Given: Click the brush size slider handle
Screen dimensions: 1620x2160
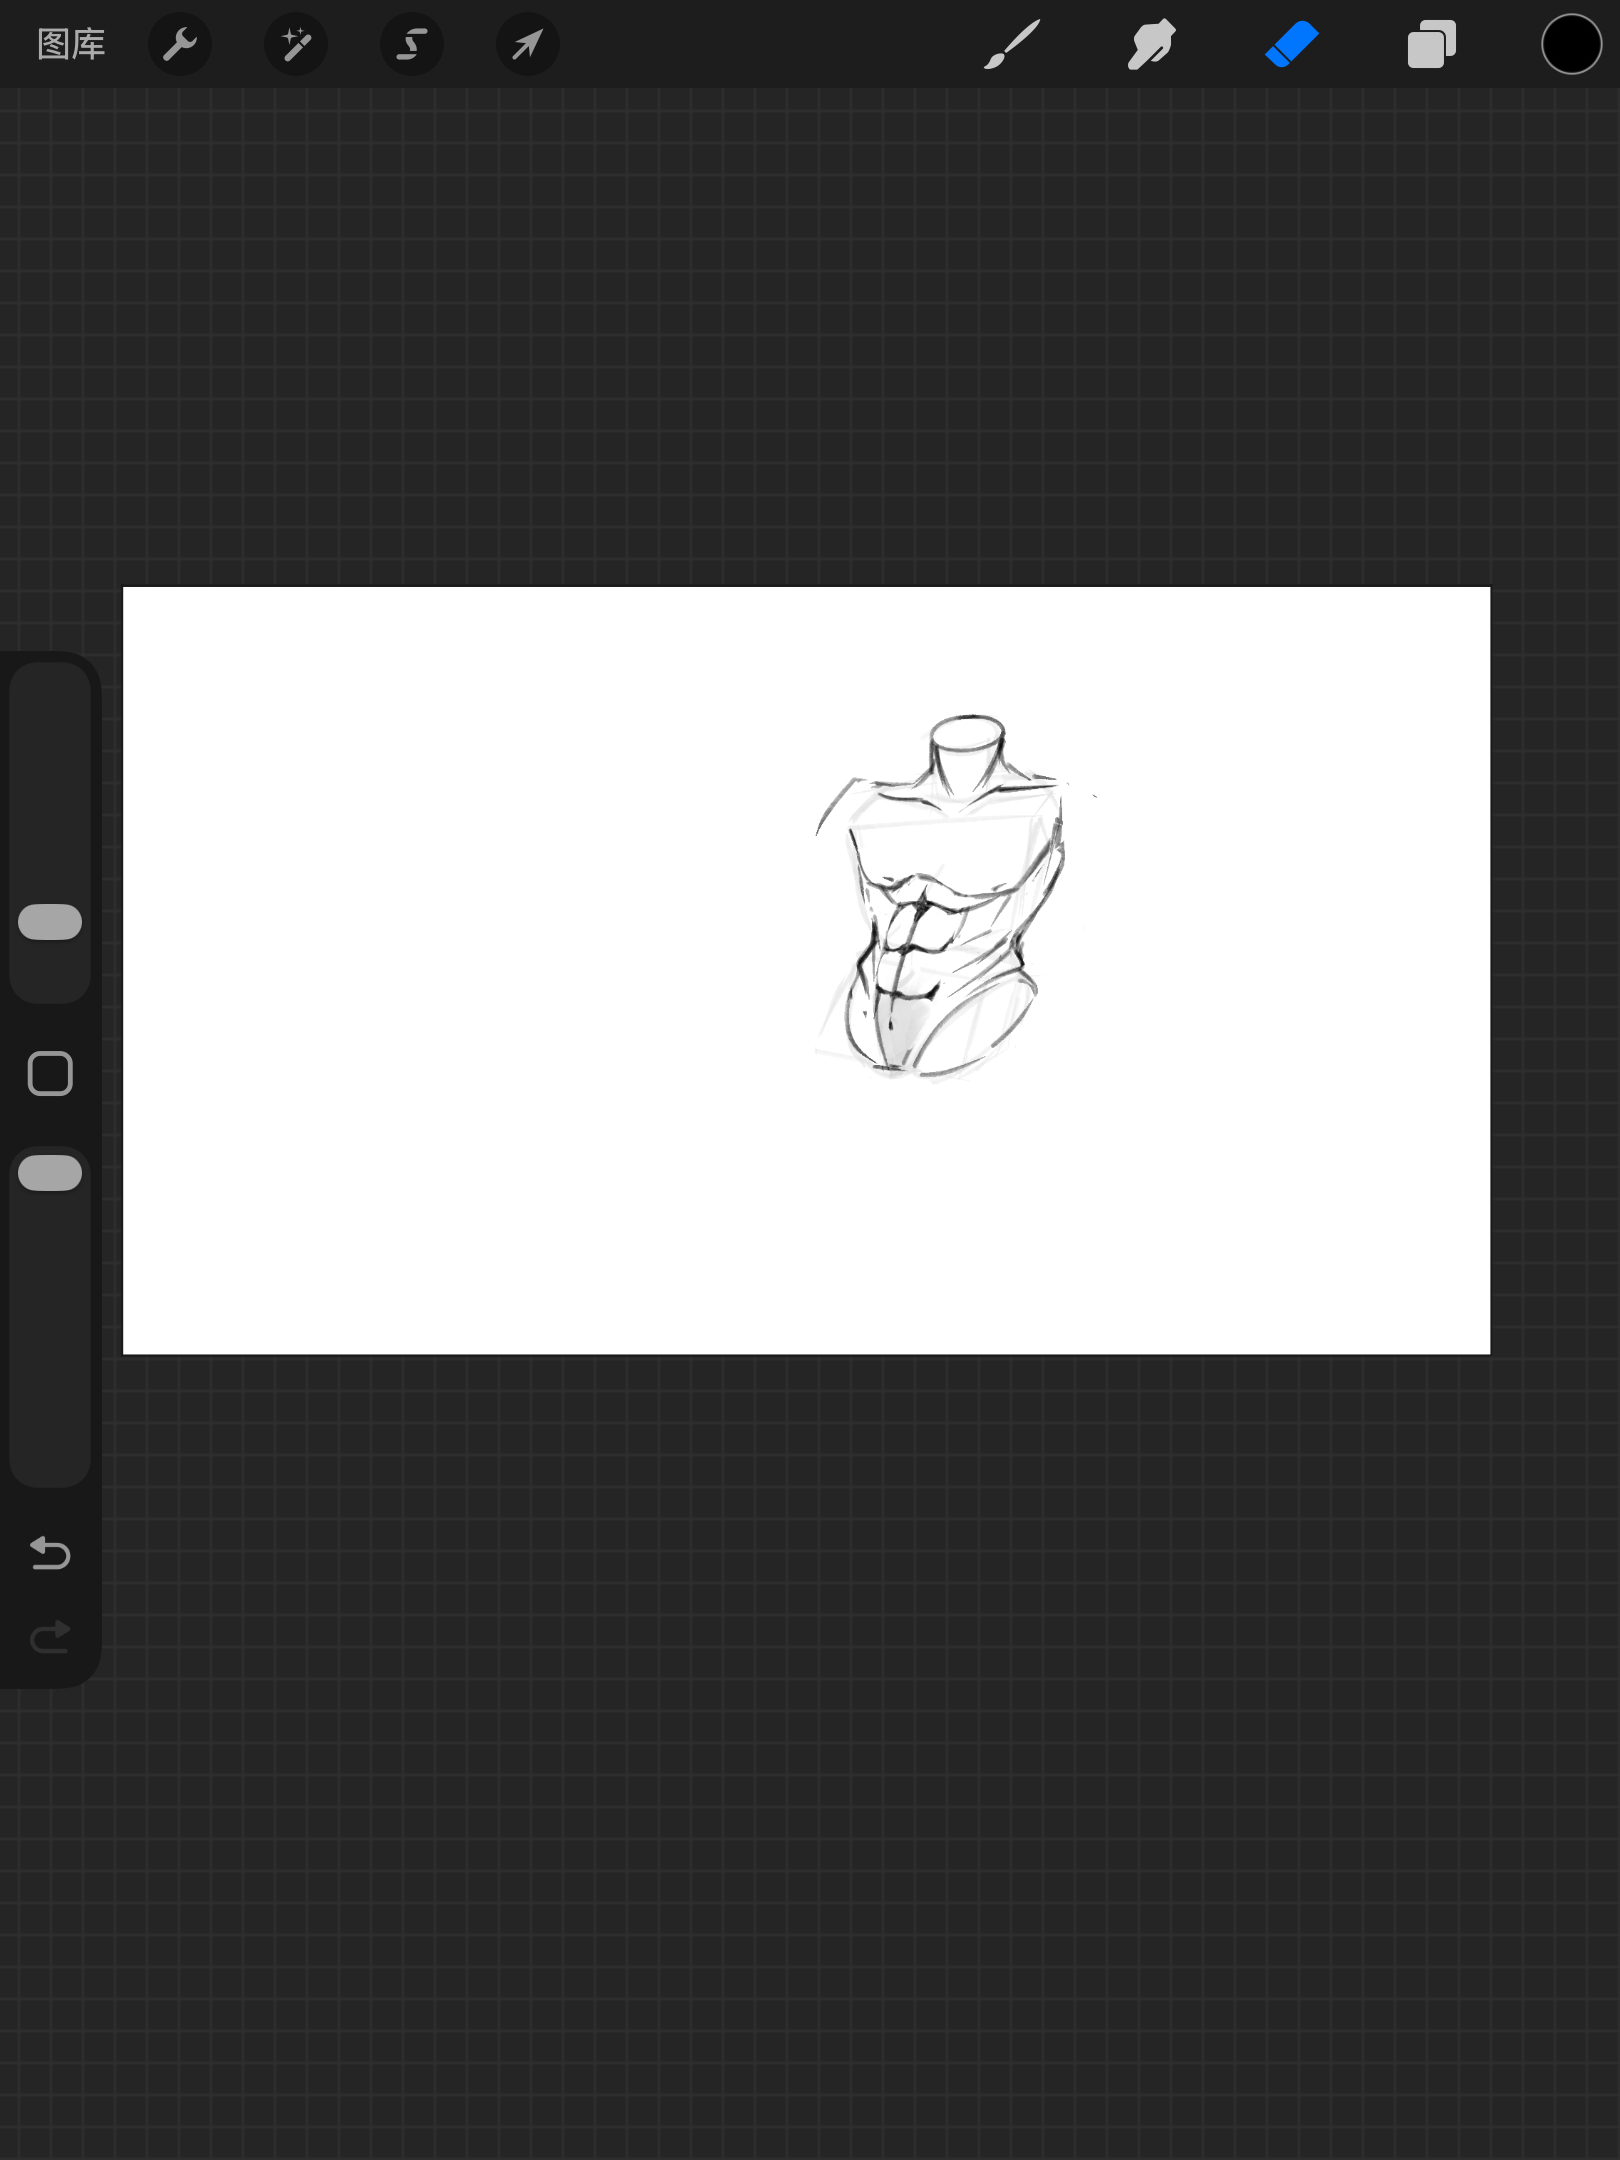Looking at the screenshot, I should tap(50, 922).
